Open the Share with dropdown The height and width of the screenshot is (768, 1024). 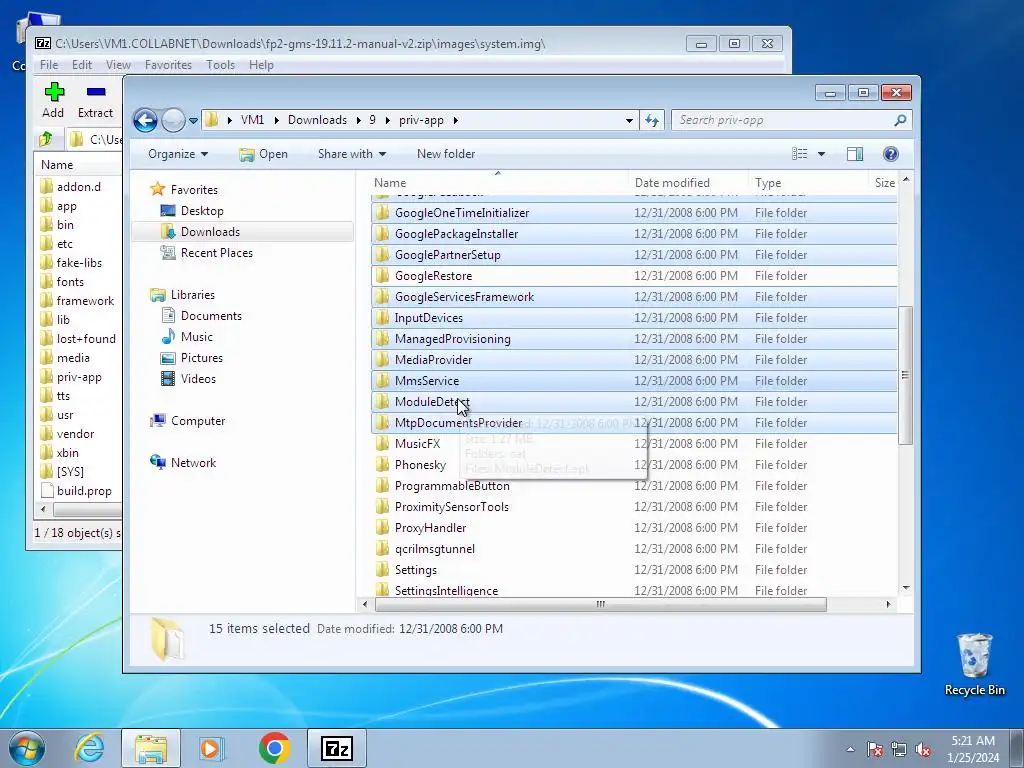[352, 154]
